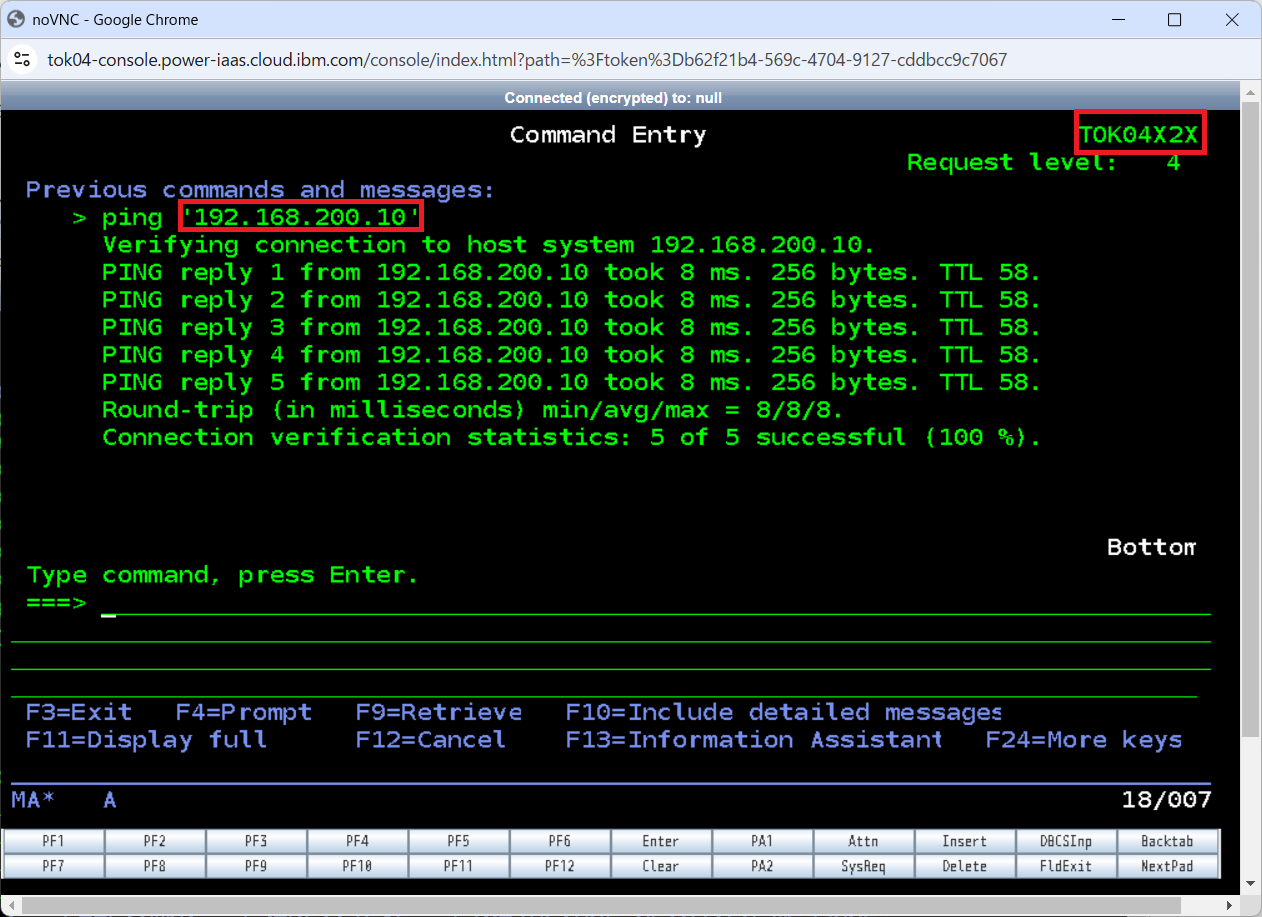Click the PF12 function key button
The width and height of the screenshot is (1262, 917).
[559, 866]
